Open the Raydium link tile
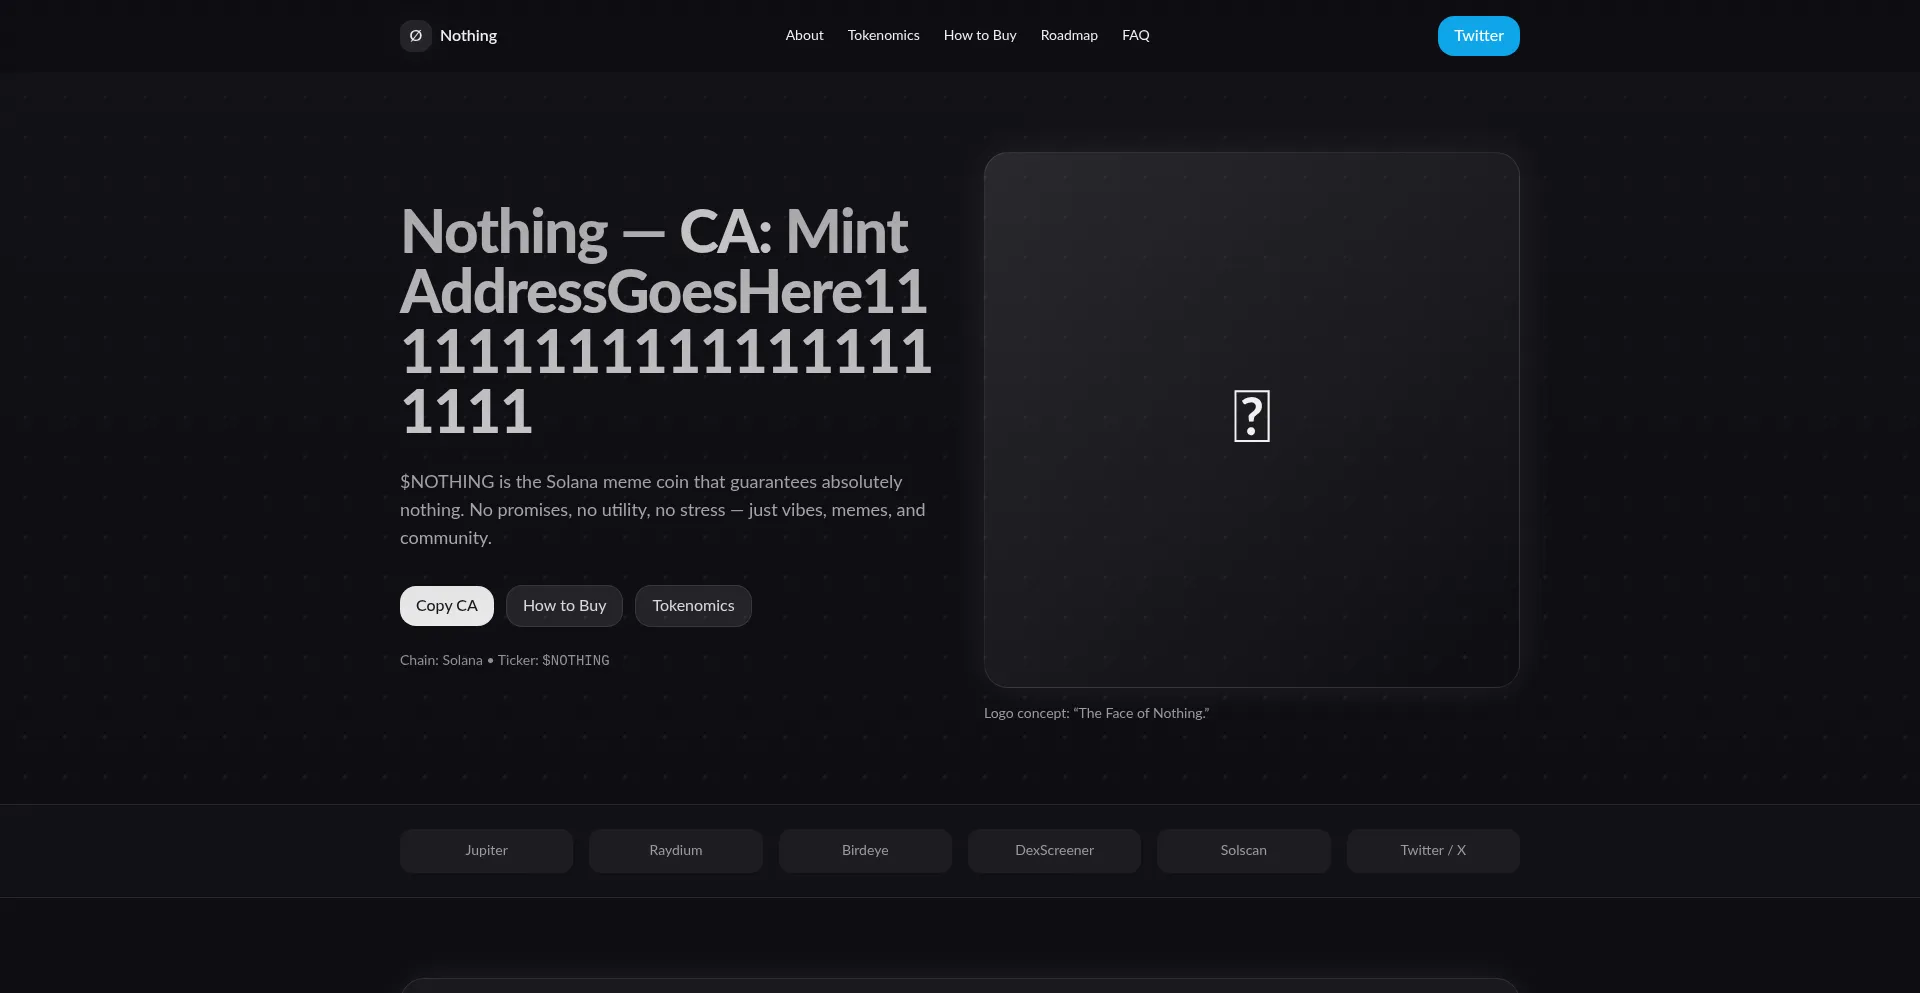The height and width of the screenshot is (993, 1920). 676,851
